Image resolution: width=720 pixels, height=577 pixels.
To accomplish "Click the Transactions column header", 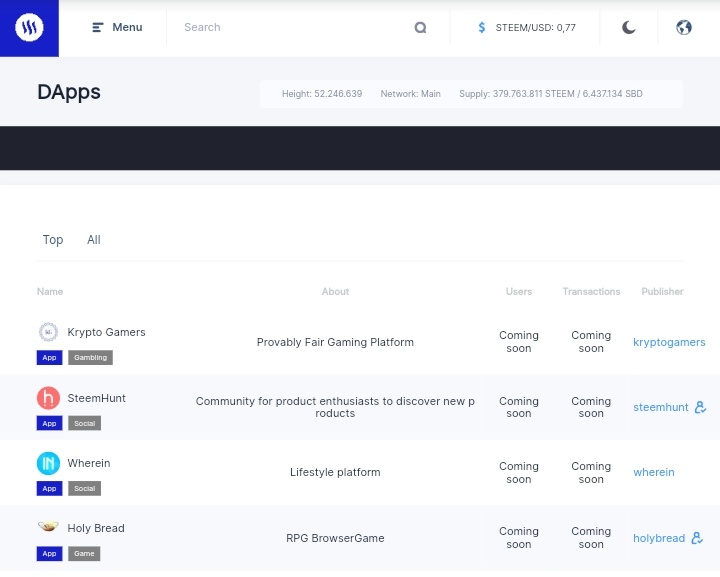I will 591,291.
